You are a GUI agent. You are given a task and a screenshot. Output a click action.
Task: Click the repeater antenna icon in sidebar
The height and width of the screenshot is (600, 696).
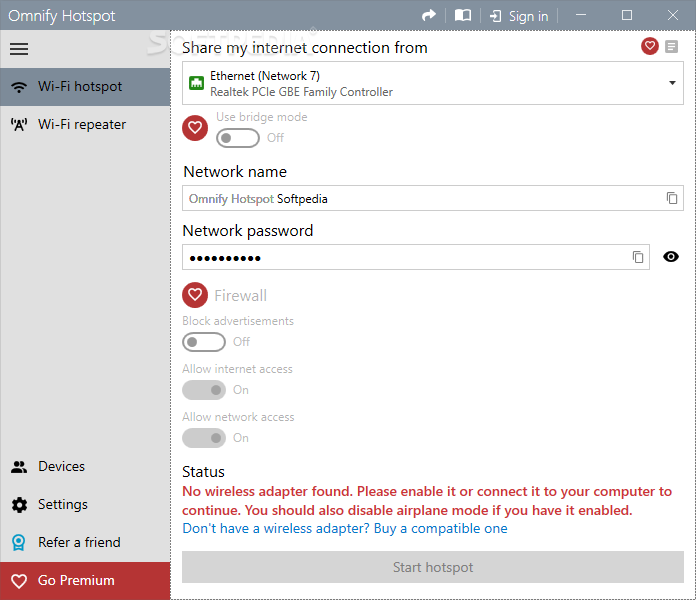point(19,125)
